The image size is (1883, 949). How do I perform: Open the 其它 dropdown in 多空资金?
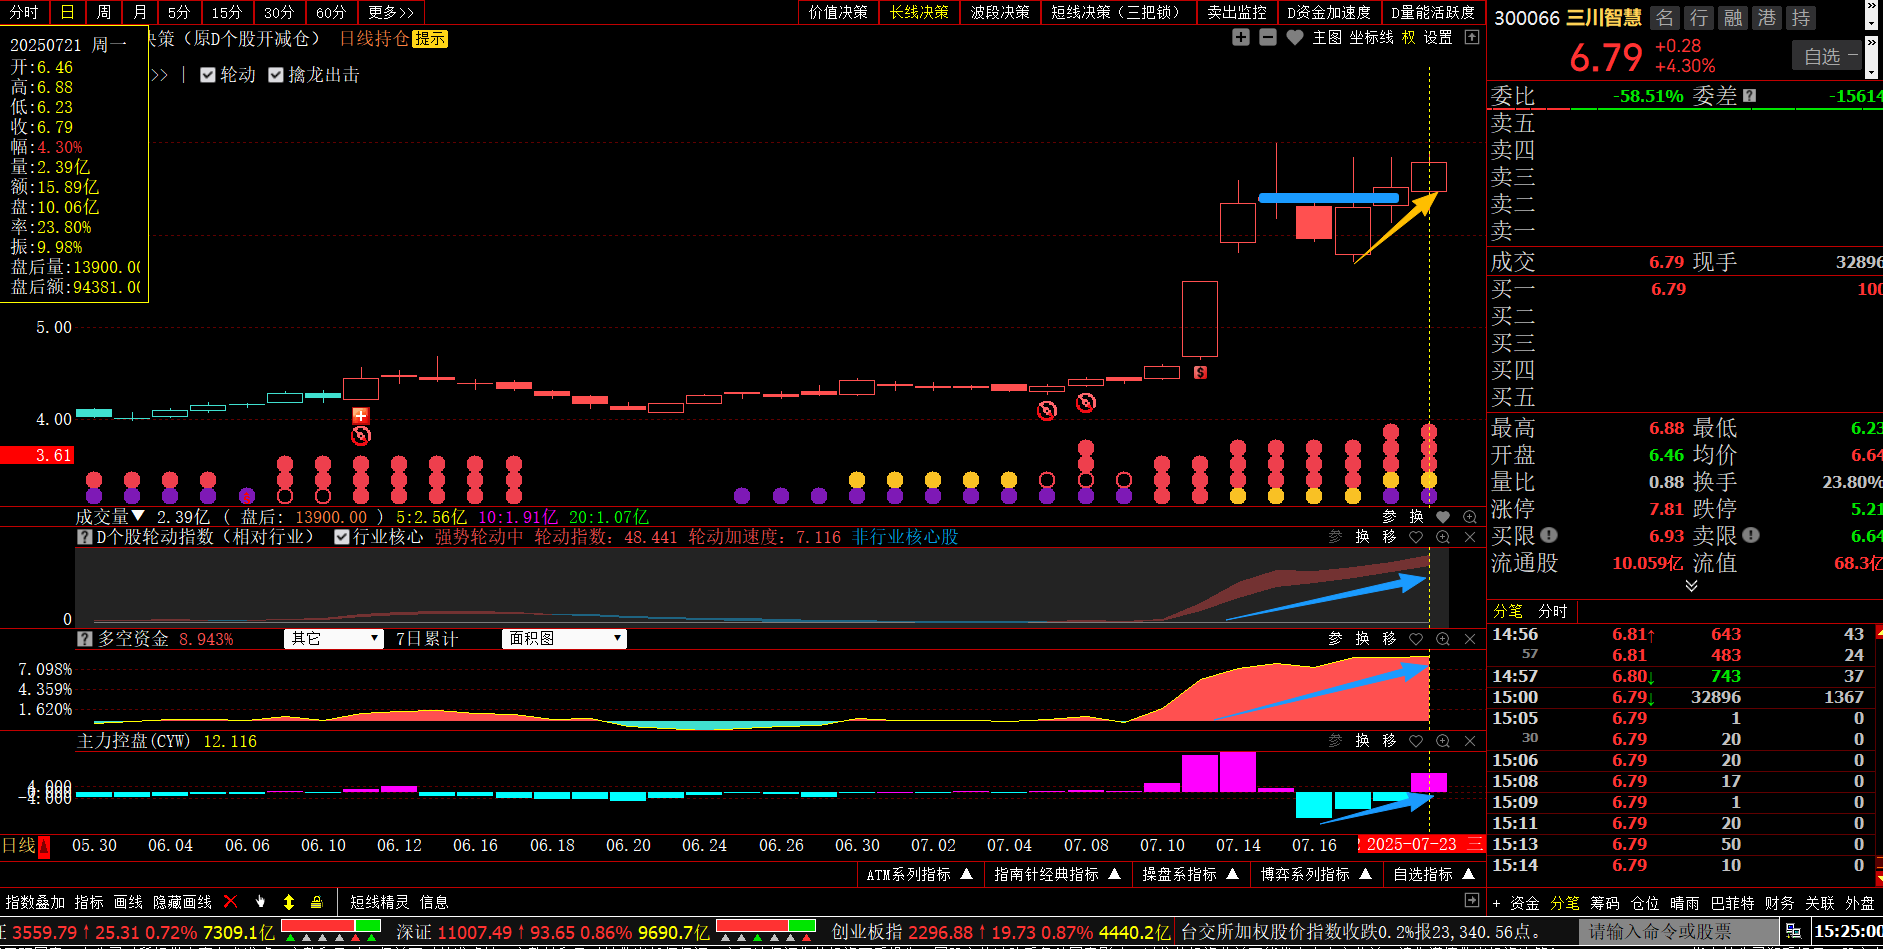[x=334, y=639]
